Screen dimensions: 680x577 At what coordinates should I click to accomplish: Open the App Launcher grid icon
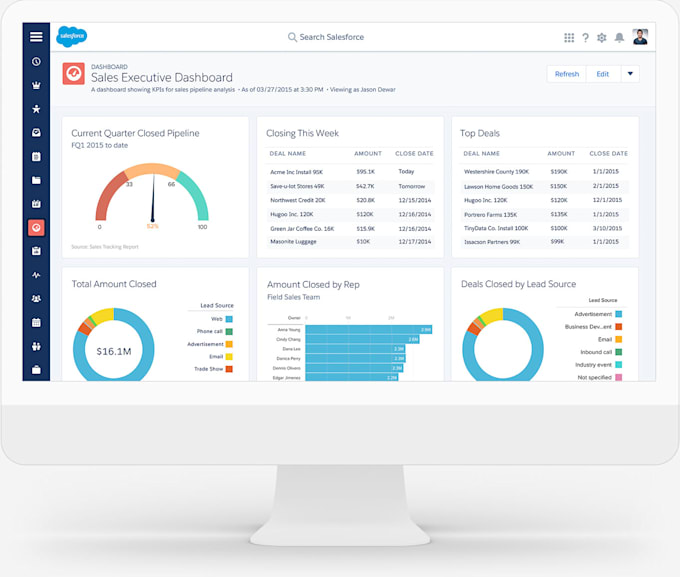click(x=569, y=38)
